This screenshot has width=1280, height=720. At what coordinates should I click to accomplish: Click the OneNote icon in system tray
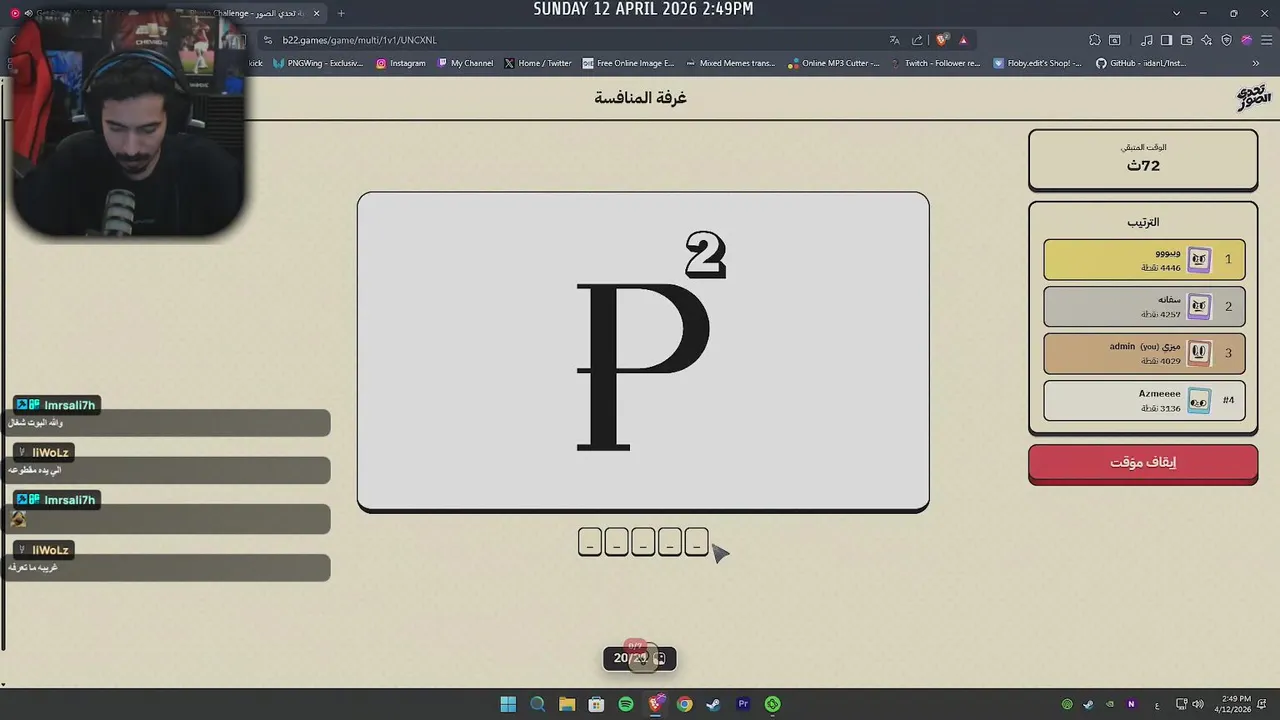[1131, 704]
